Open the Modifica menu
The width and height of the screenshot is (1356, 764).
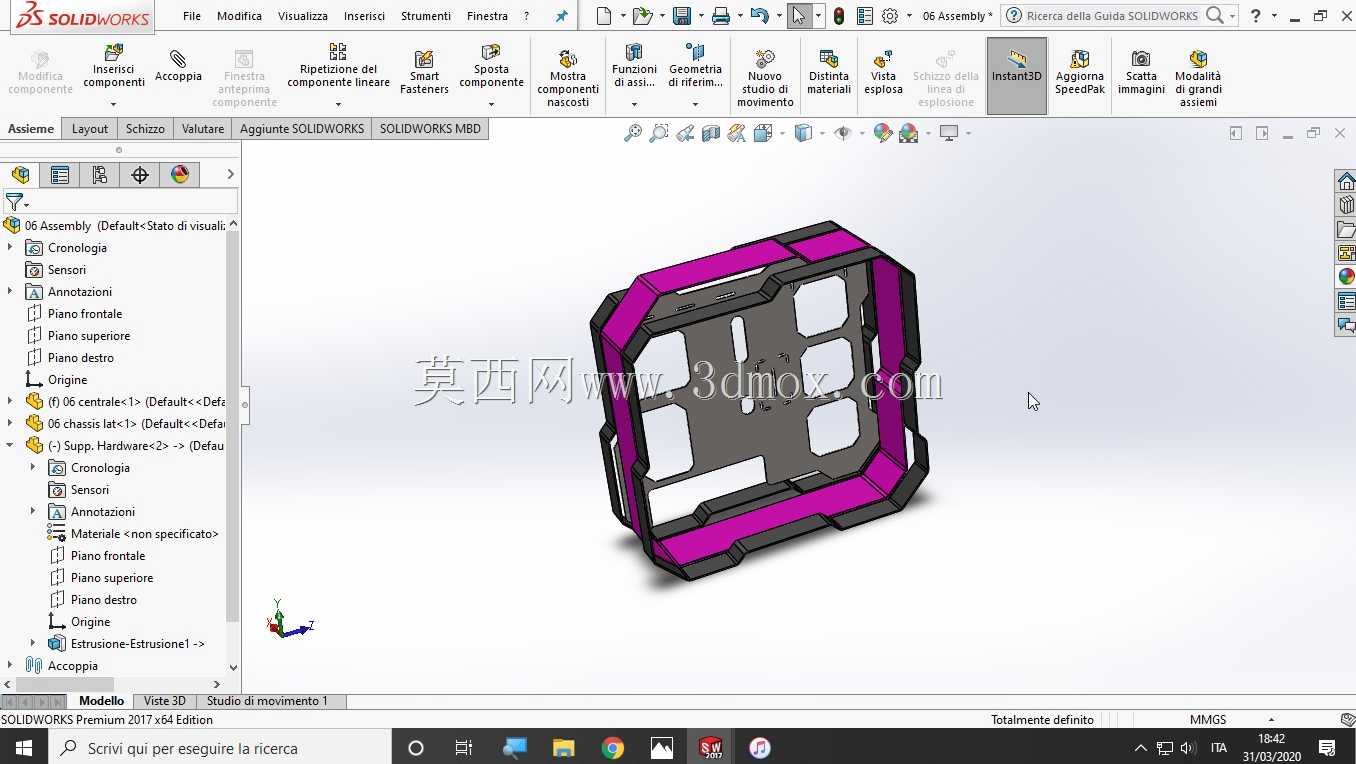(239, 16)
